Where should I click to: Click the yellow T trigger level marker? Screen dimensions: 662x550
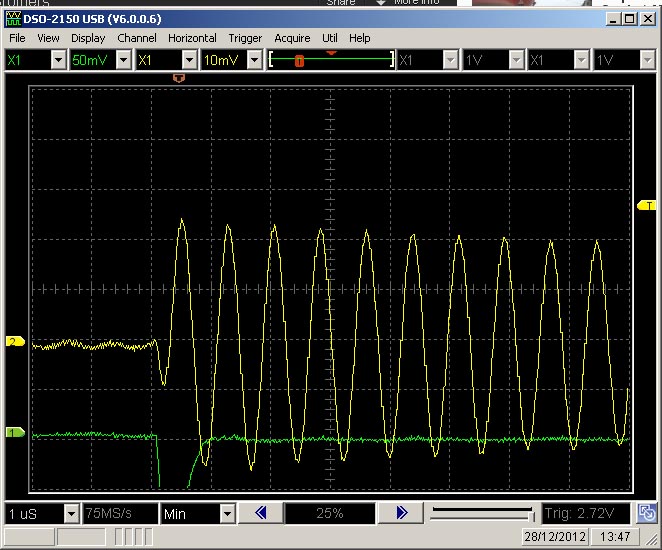click(646, 205)
